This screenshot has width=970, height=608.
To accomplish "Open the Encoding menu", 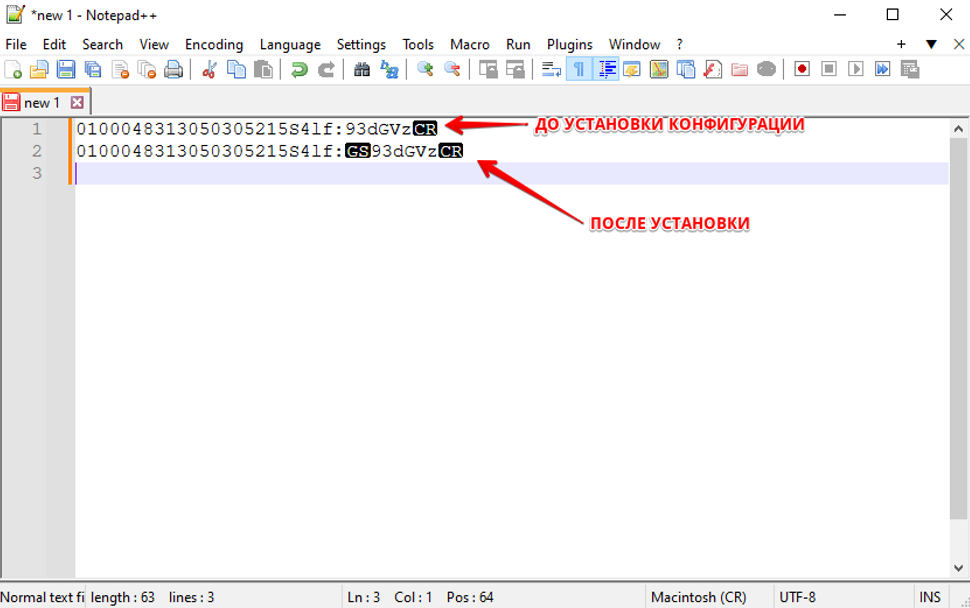I will 214,44.
